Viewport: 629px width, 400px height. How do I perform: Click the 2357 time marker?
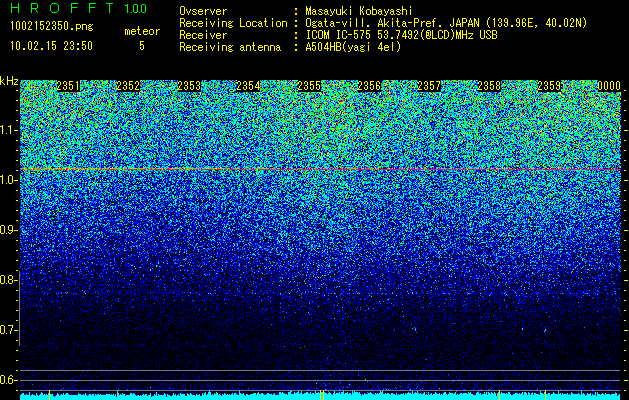click(429, 86)
